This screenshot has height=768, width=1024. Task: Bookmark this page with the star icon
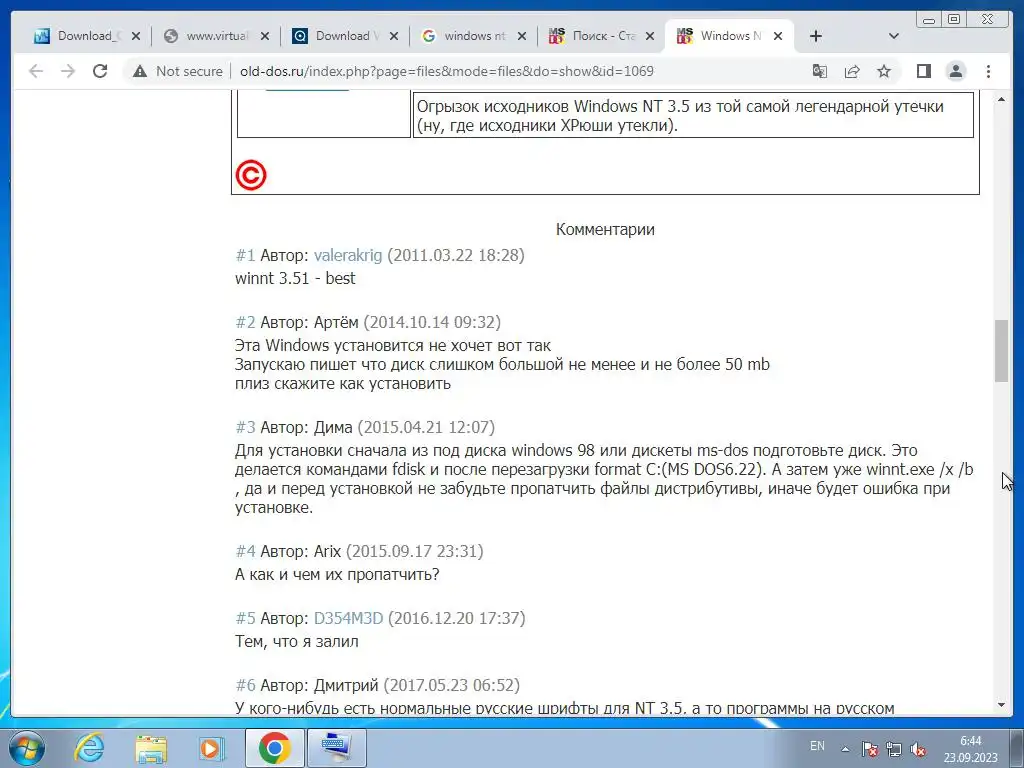884,71
